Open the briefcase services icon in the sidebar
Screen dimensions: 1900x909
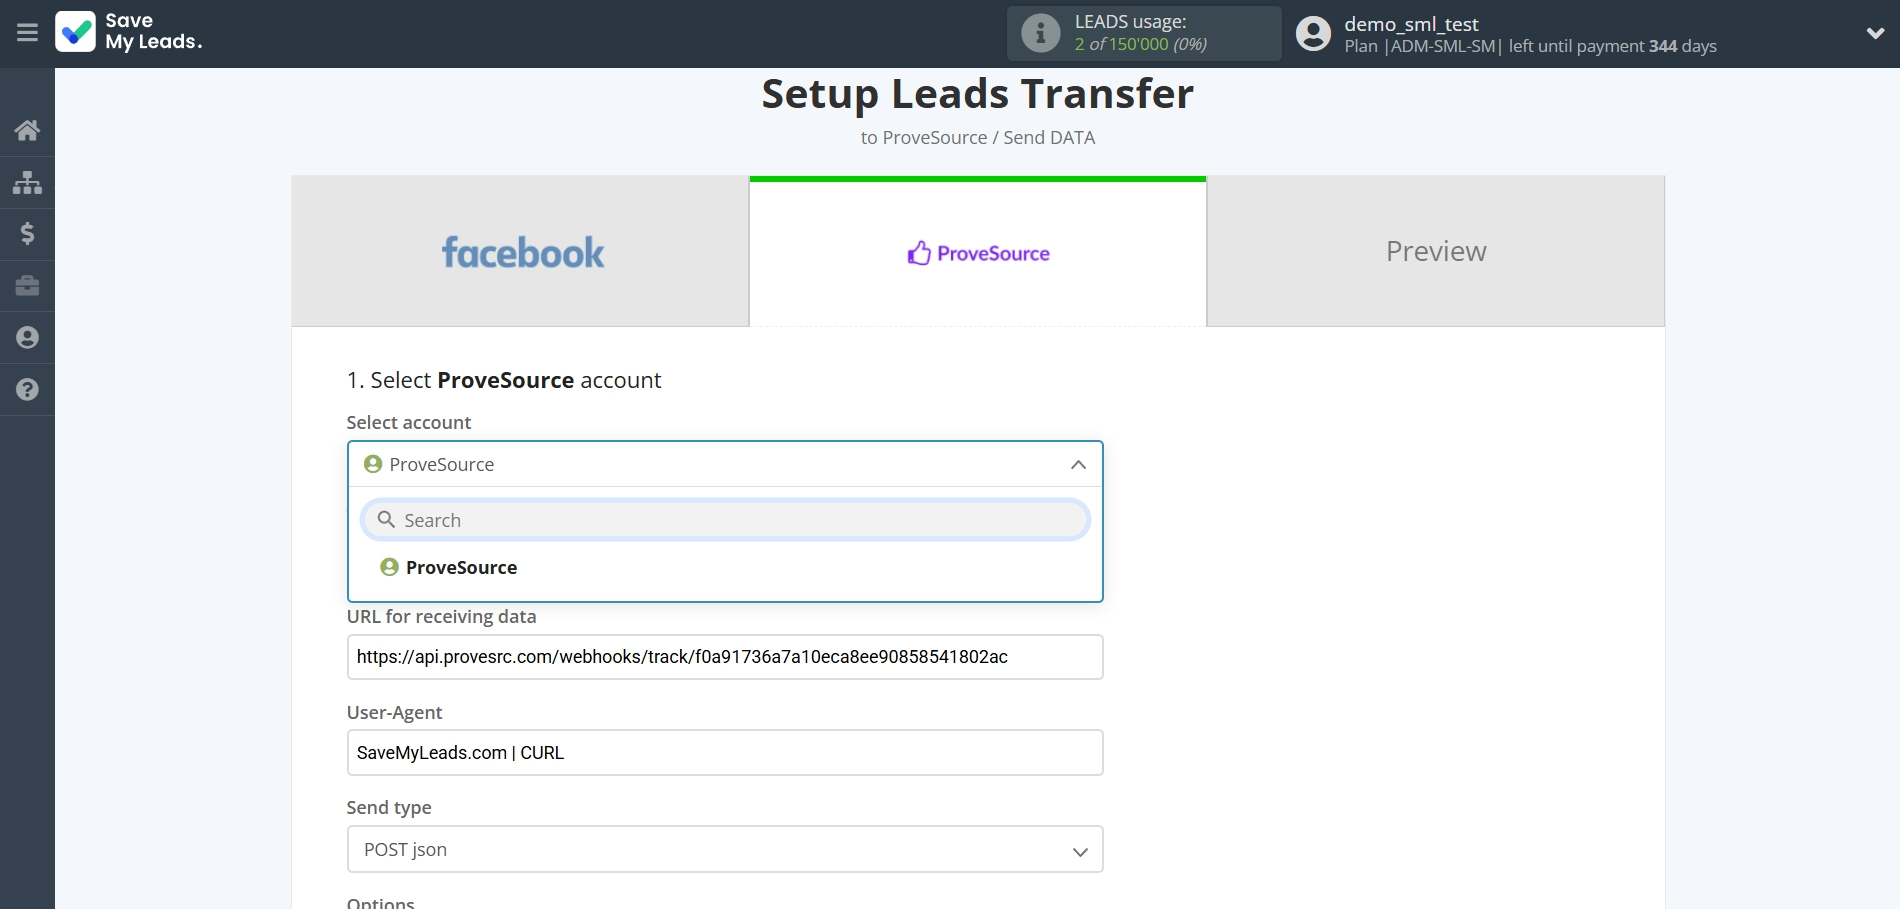(27, 286)
